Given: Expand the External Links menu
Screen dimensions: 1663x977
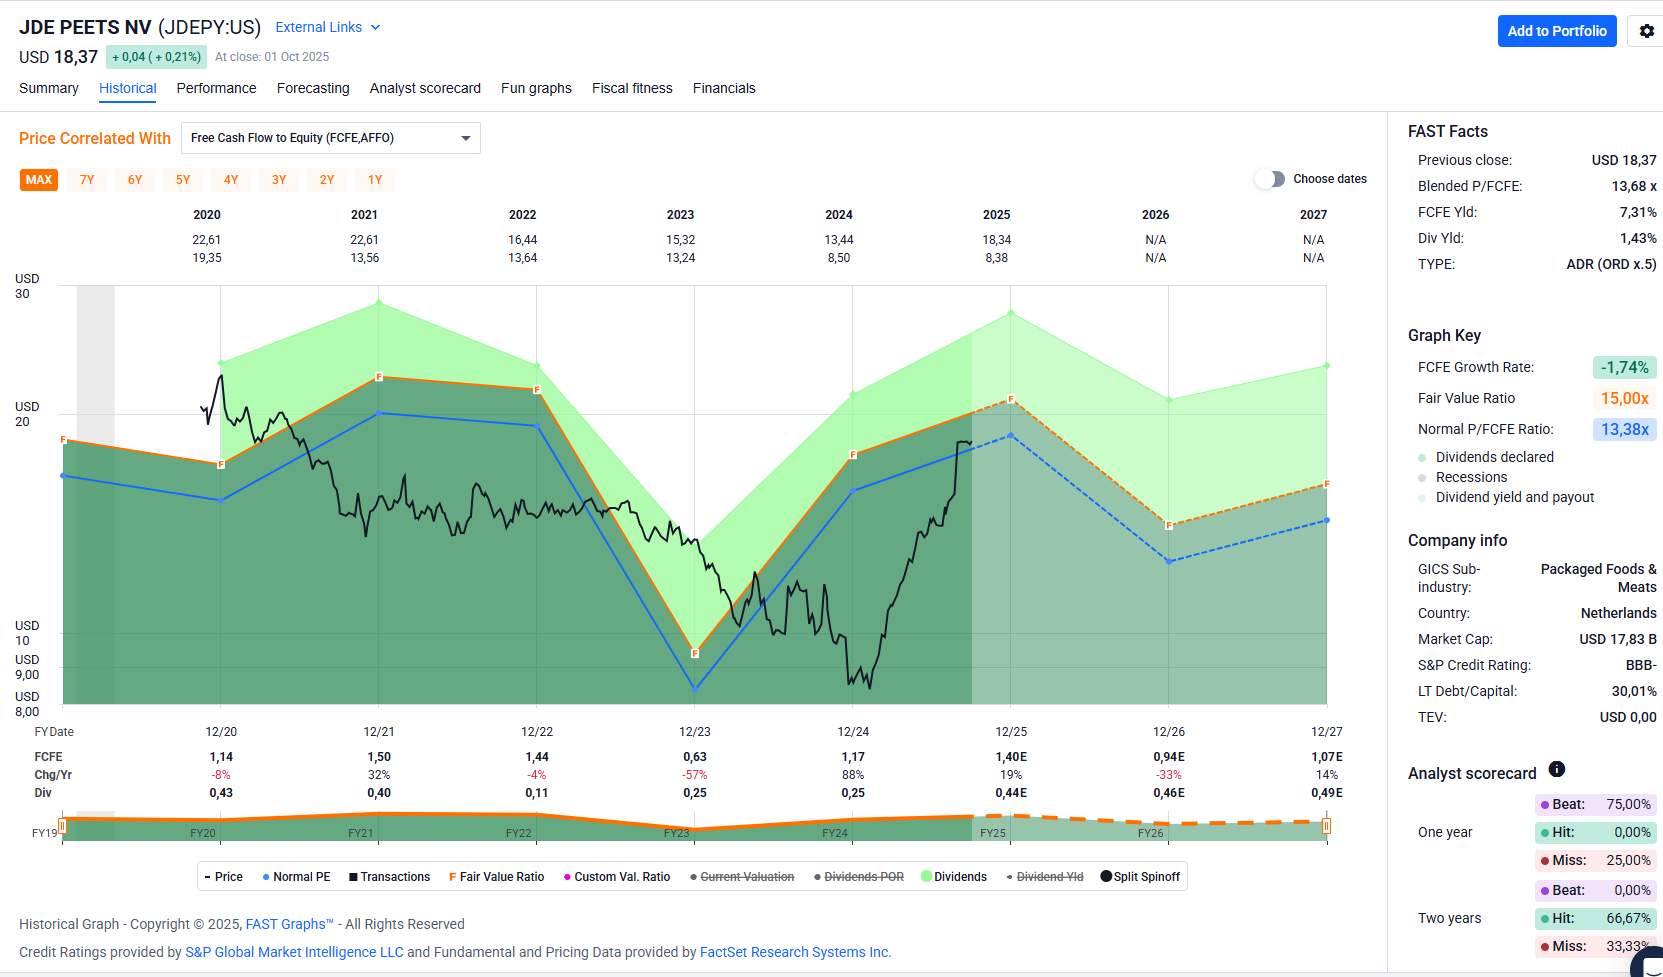Looking at the screenshot, I should tap(328, 27).
